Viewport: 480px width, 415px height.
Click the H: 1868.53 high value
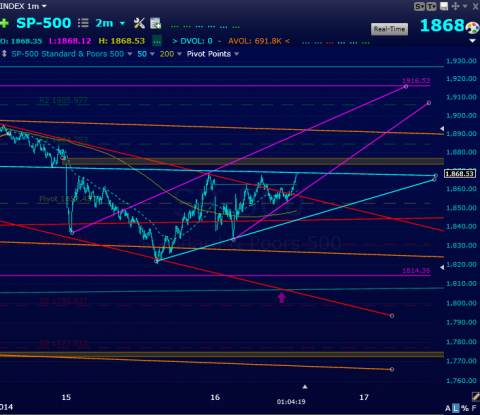coord(122,41)
